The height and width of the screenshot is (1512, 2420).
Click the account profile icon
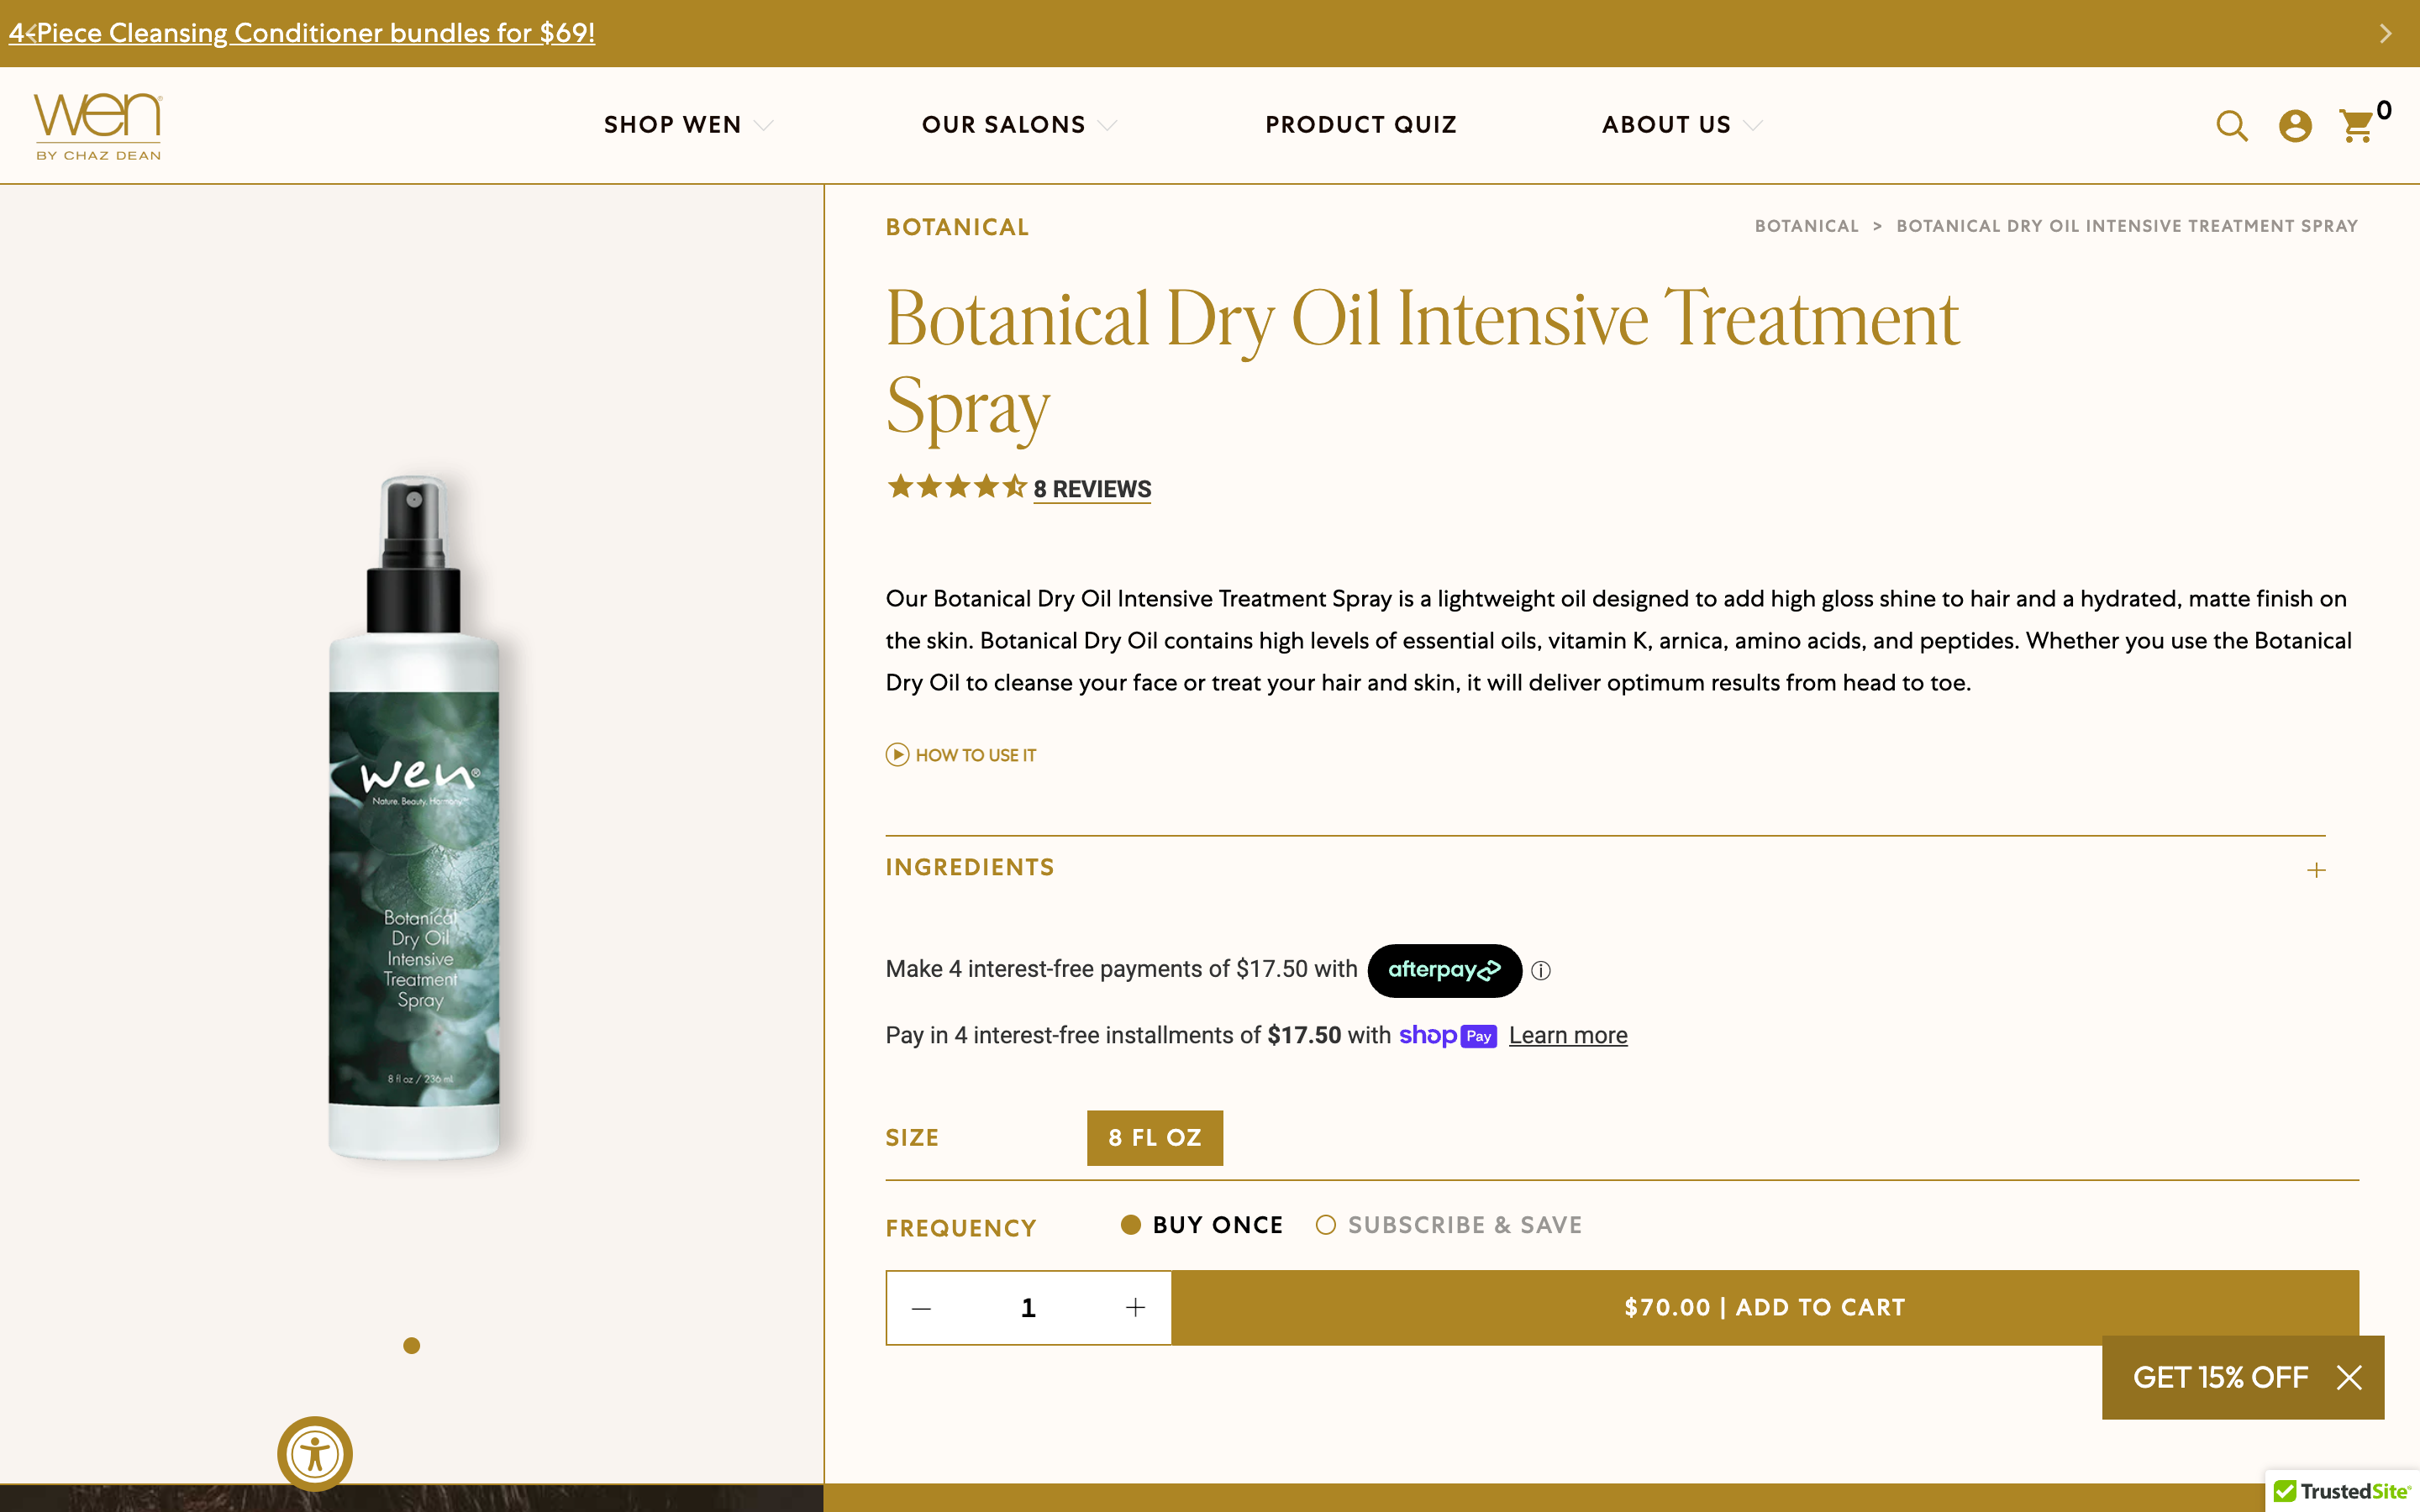click(2294, 126)
